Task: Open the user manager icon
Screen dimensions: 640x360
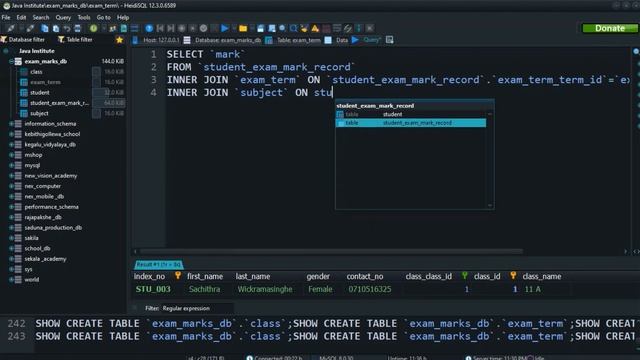Action: tap(113, 28)
